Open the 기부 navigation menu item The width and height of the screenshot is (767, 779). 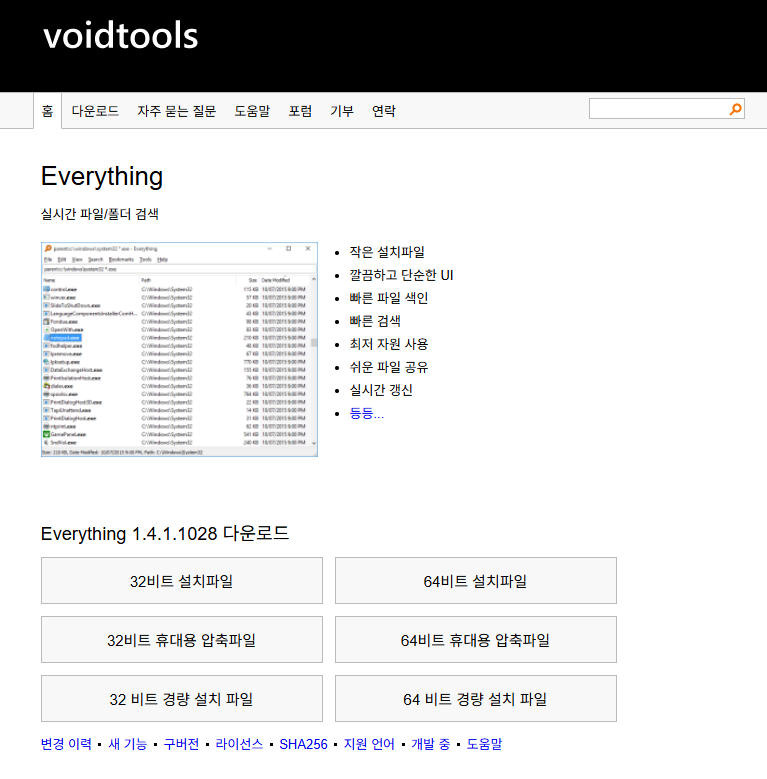coord(342,111)
